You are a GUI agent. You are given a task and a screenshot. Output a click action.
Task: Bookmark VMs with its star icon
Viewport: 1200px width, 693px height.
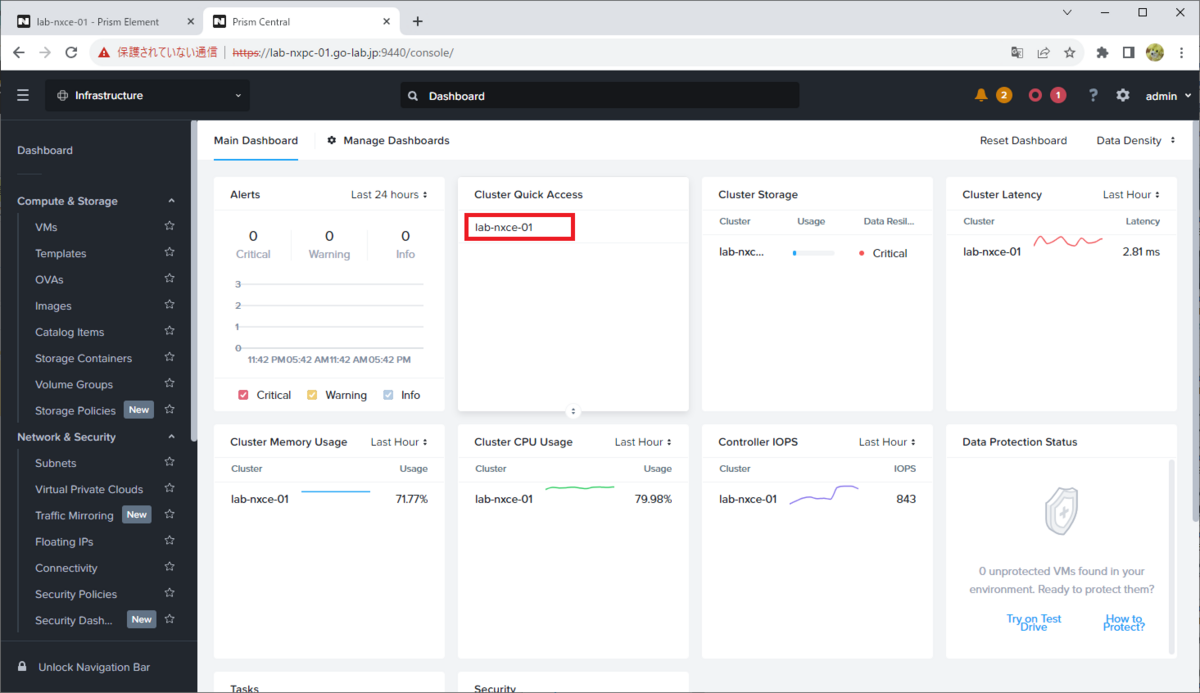170,227
